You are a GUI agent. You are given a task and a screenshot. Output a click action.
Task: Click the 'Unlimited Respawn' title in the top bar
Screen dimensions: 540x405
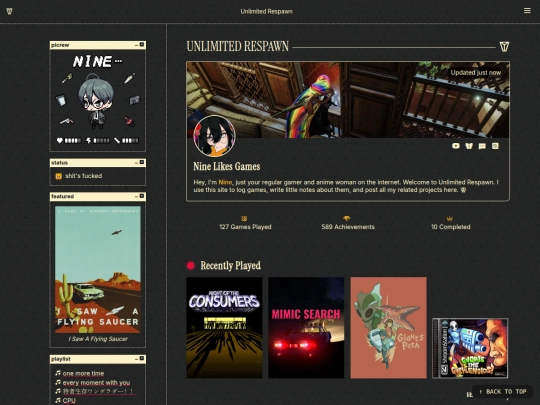[267, 11]
